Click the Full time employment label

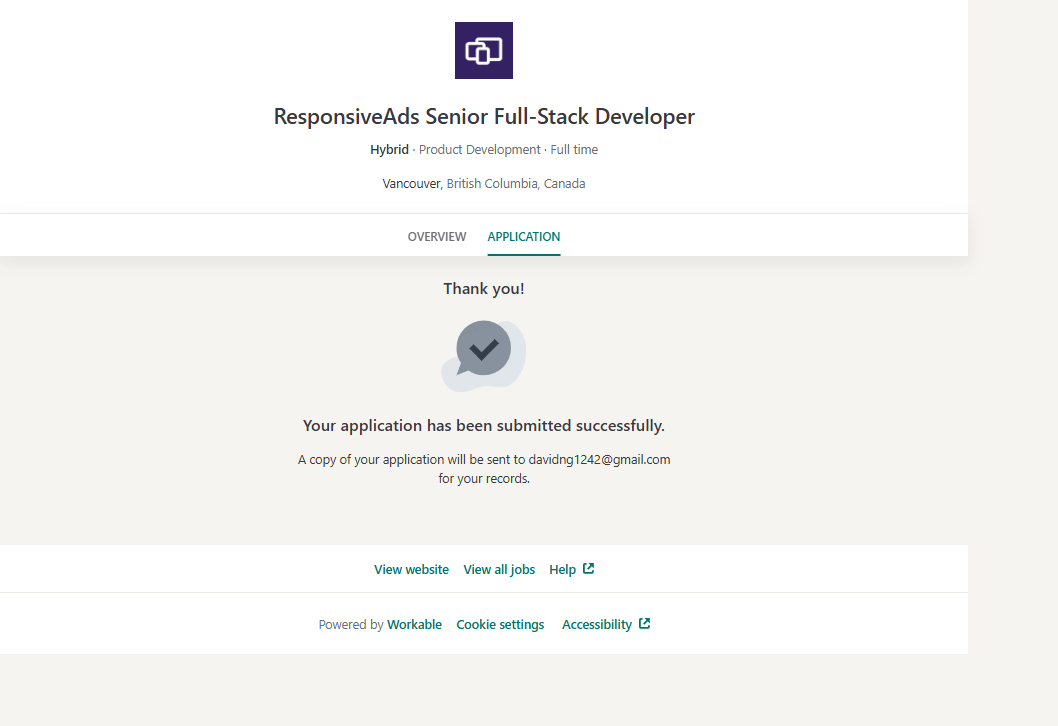pyautogui.click(x=574, y=150)
